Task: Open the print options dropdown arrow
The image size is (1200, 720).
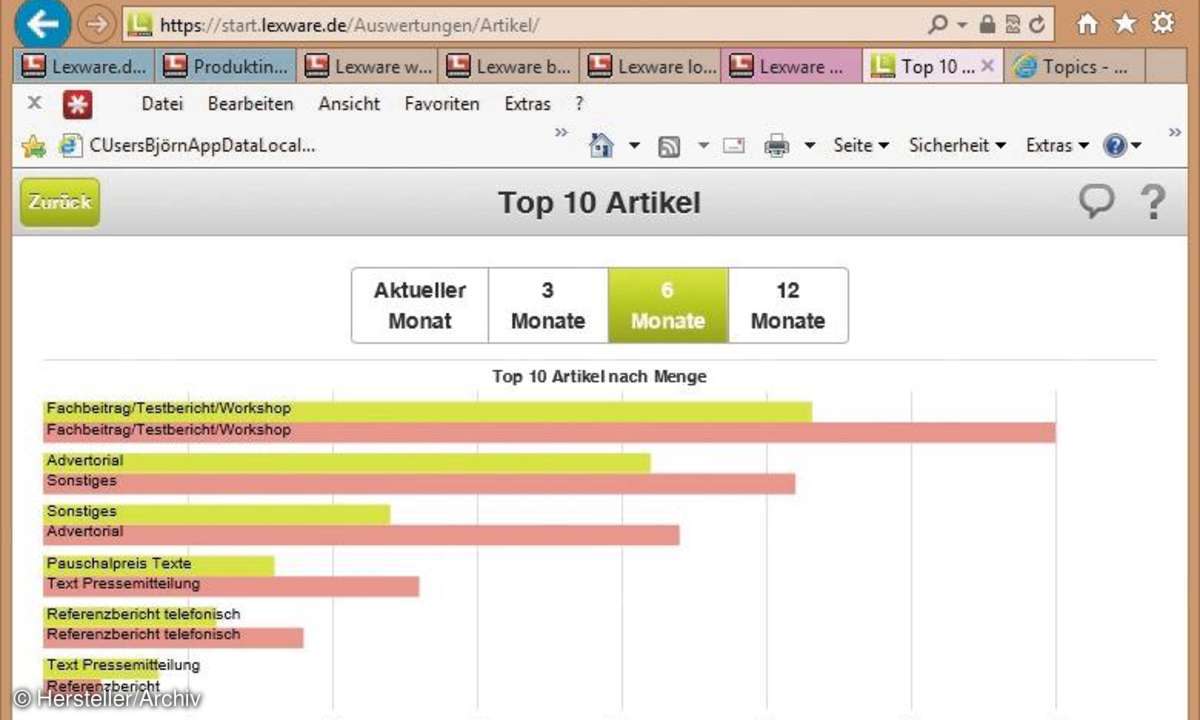Action: pos(810,146)
